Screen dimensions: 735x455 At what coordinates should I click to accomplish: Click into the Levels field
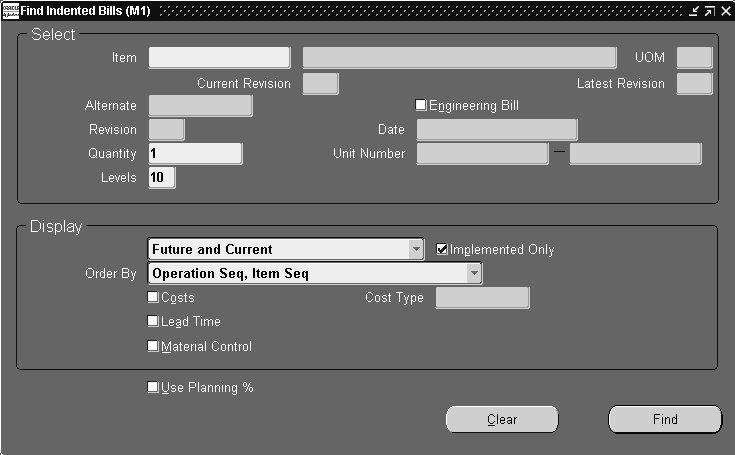pos(162,178)
